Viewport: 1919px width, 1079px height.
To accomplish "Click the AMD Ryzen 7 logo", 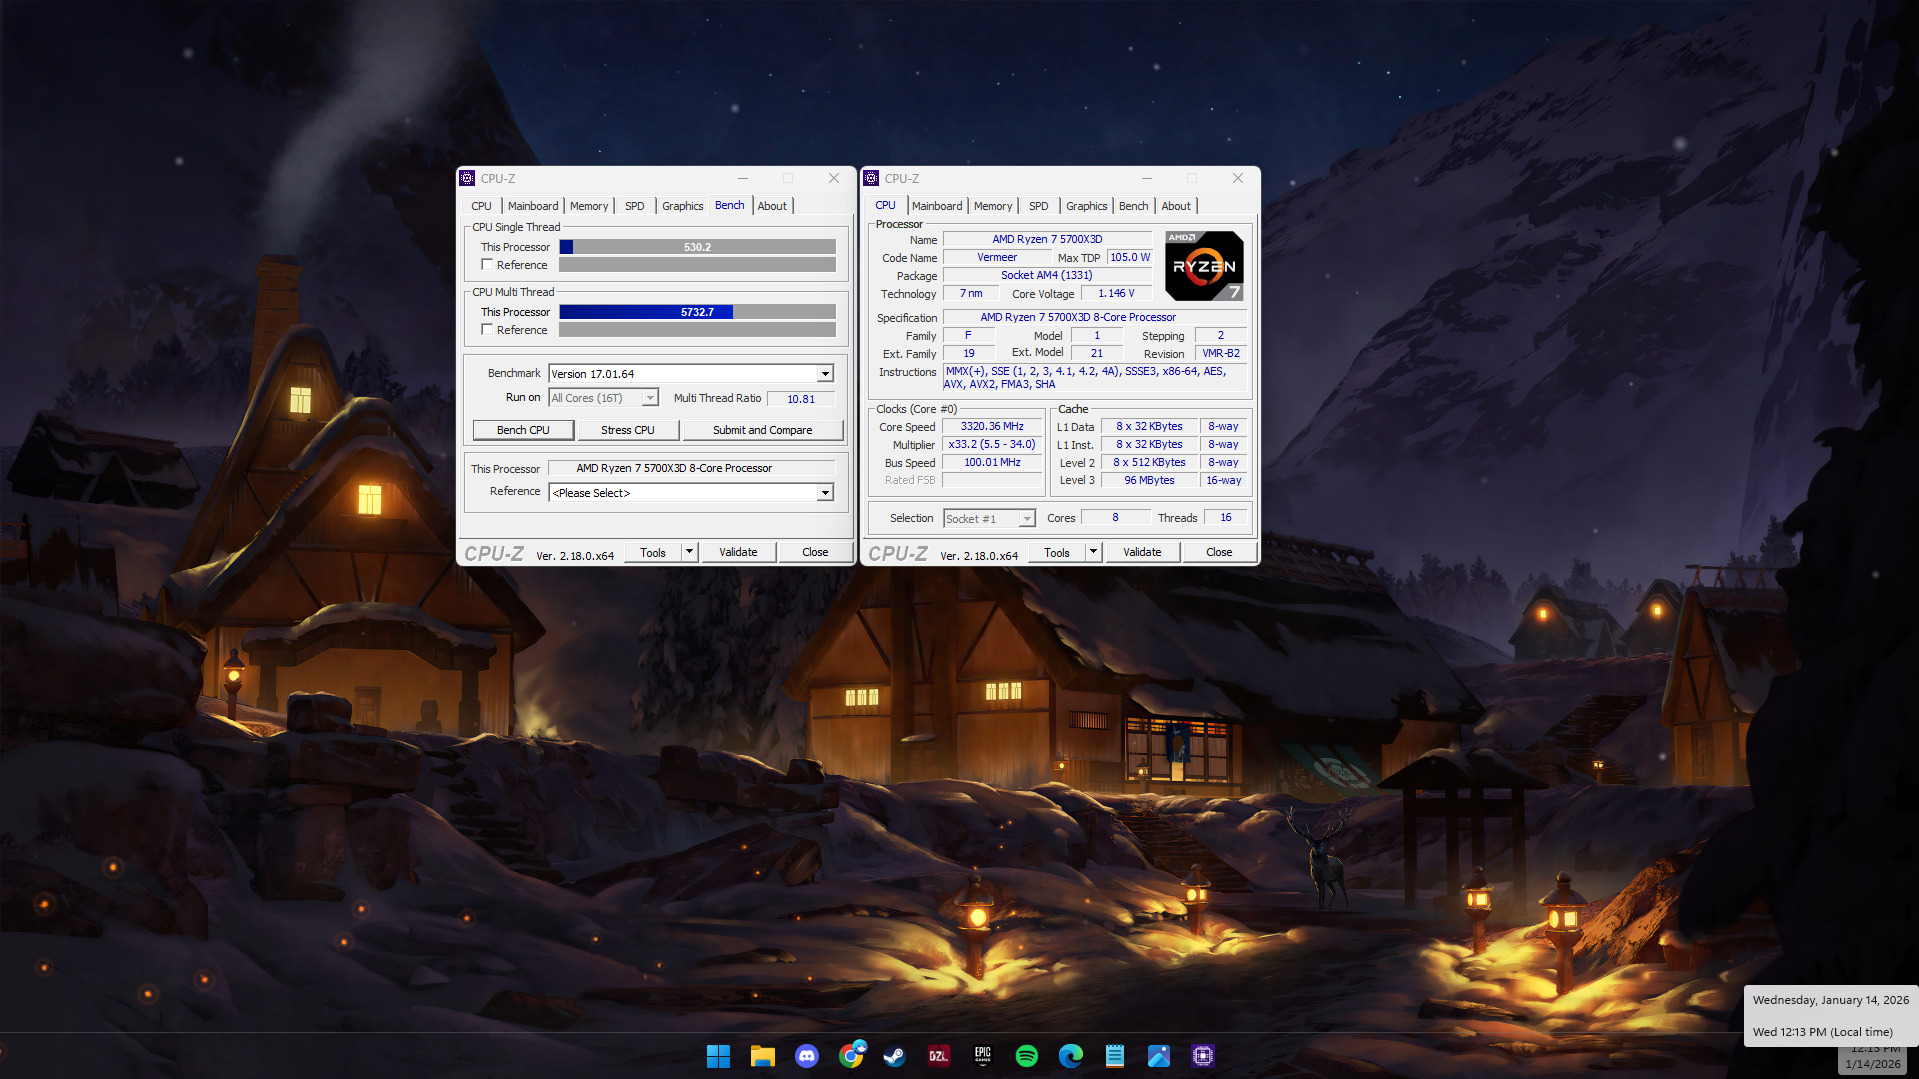I will 1204,266.
